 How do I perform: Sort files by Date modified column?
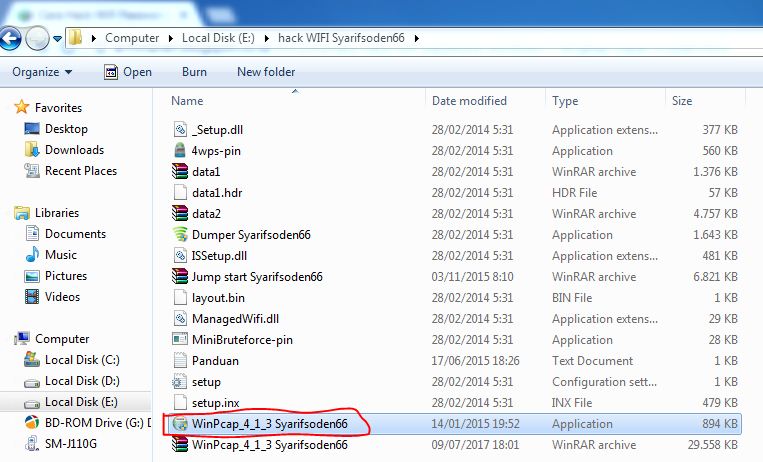(469, 101)
